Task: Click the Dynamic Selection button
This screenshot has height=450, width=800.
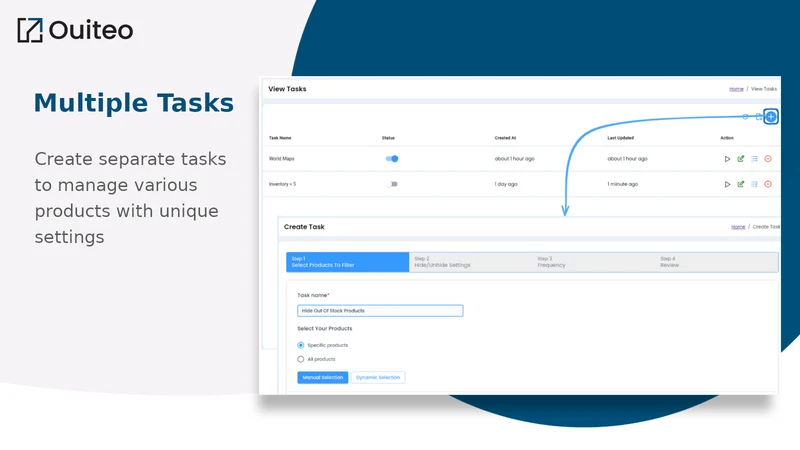Action: tap(378, 378)
